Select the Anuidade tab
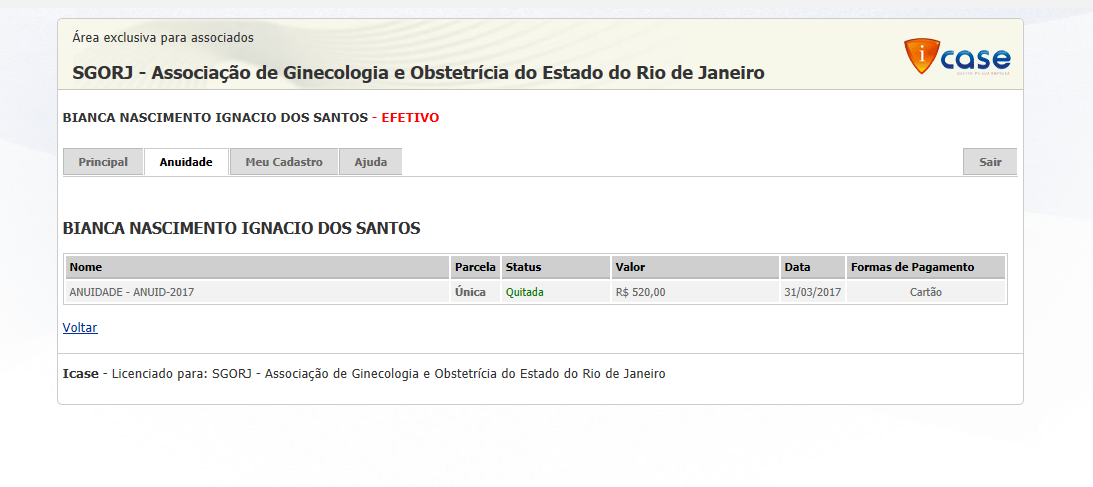 186,162
